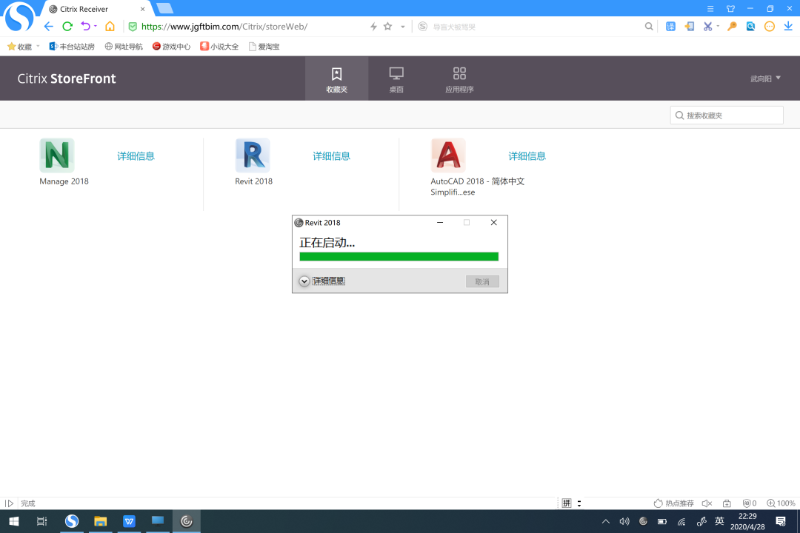Expand the 收藏 favorites dropdown arrow
800x533 pixels.
tap(38, 46)
